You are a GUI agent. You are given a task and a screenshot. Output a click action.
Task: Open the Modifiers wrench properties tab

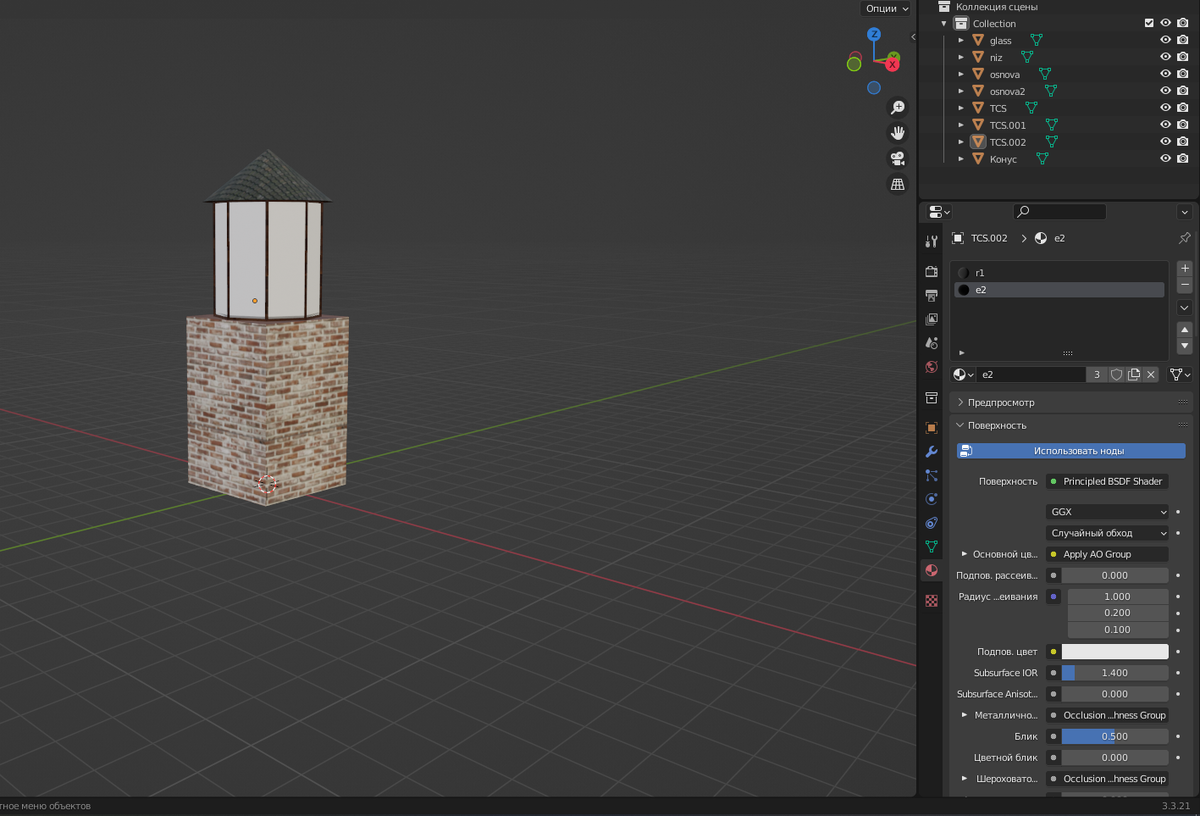[931, 452]
